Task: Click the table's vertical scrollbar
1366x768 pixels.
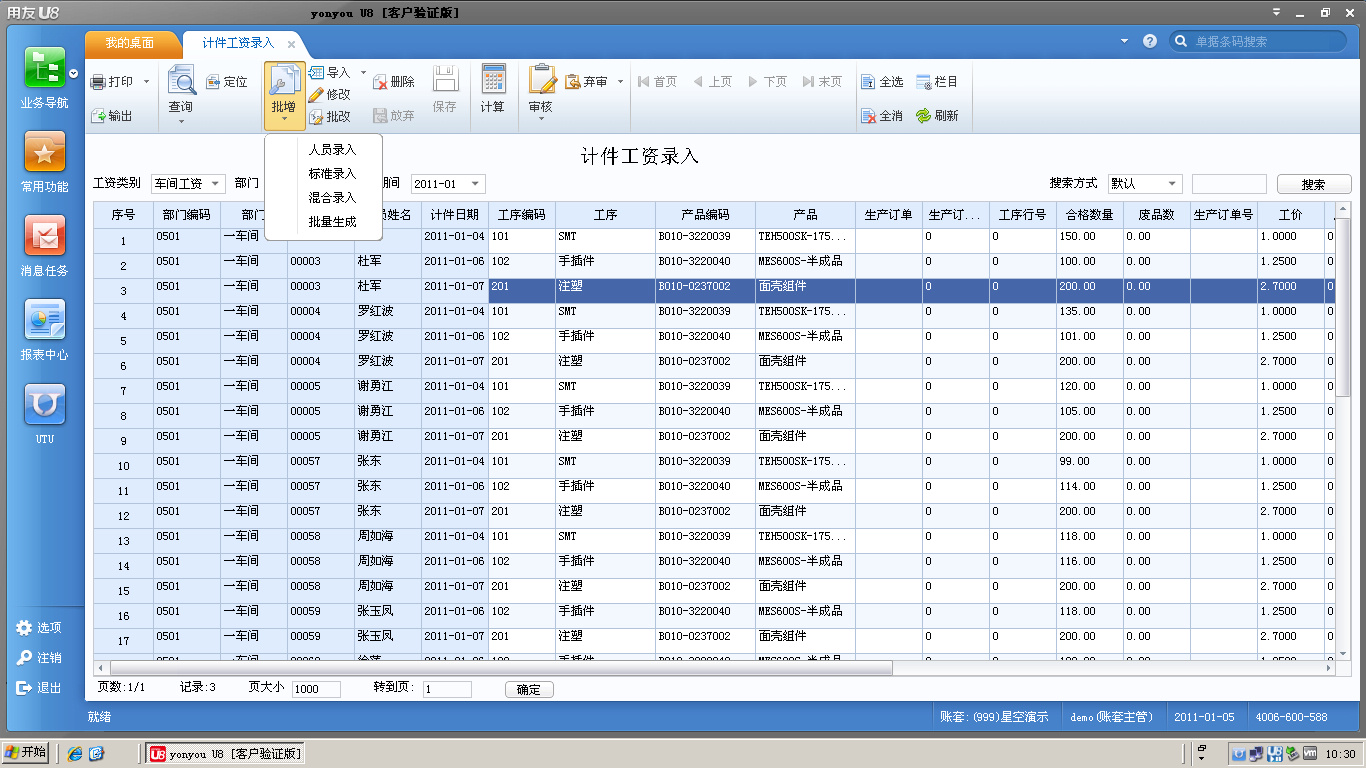Action: click(x=1344, y=310)
